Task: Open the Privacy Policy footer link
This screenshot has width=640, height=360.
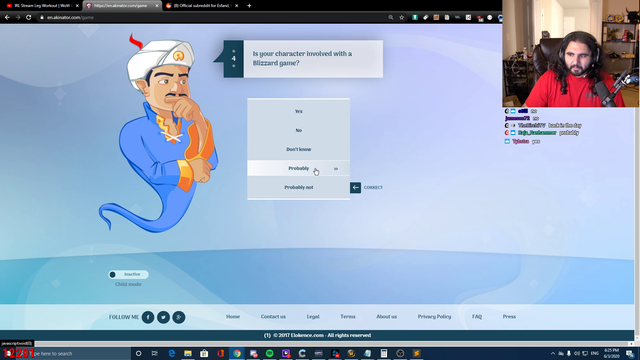Action: 434,316
